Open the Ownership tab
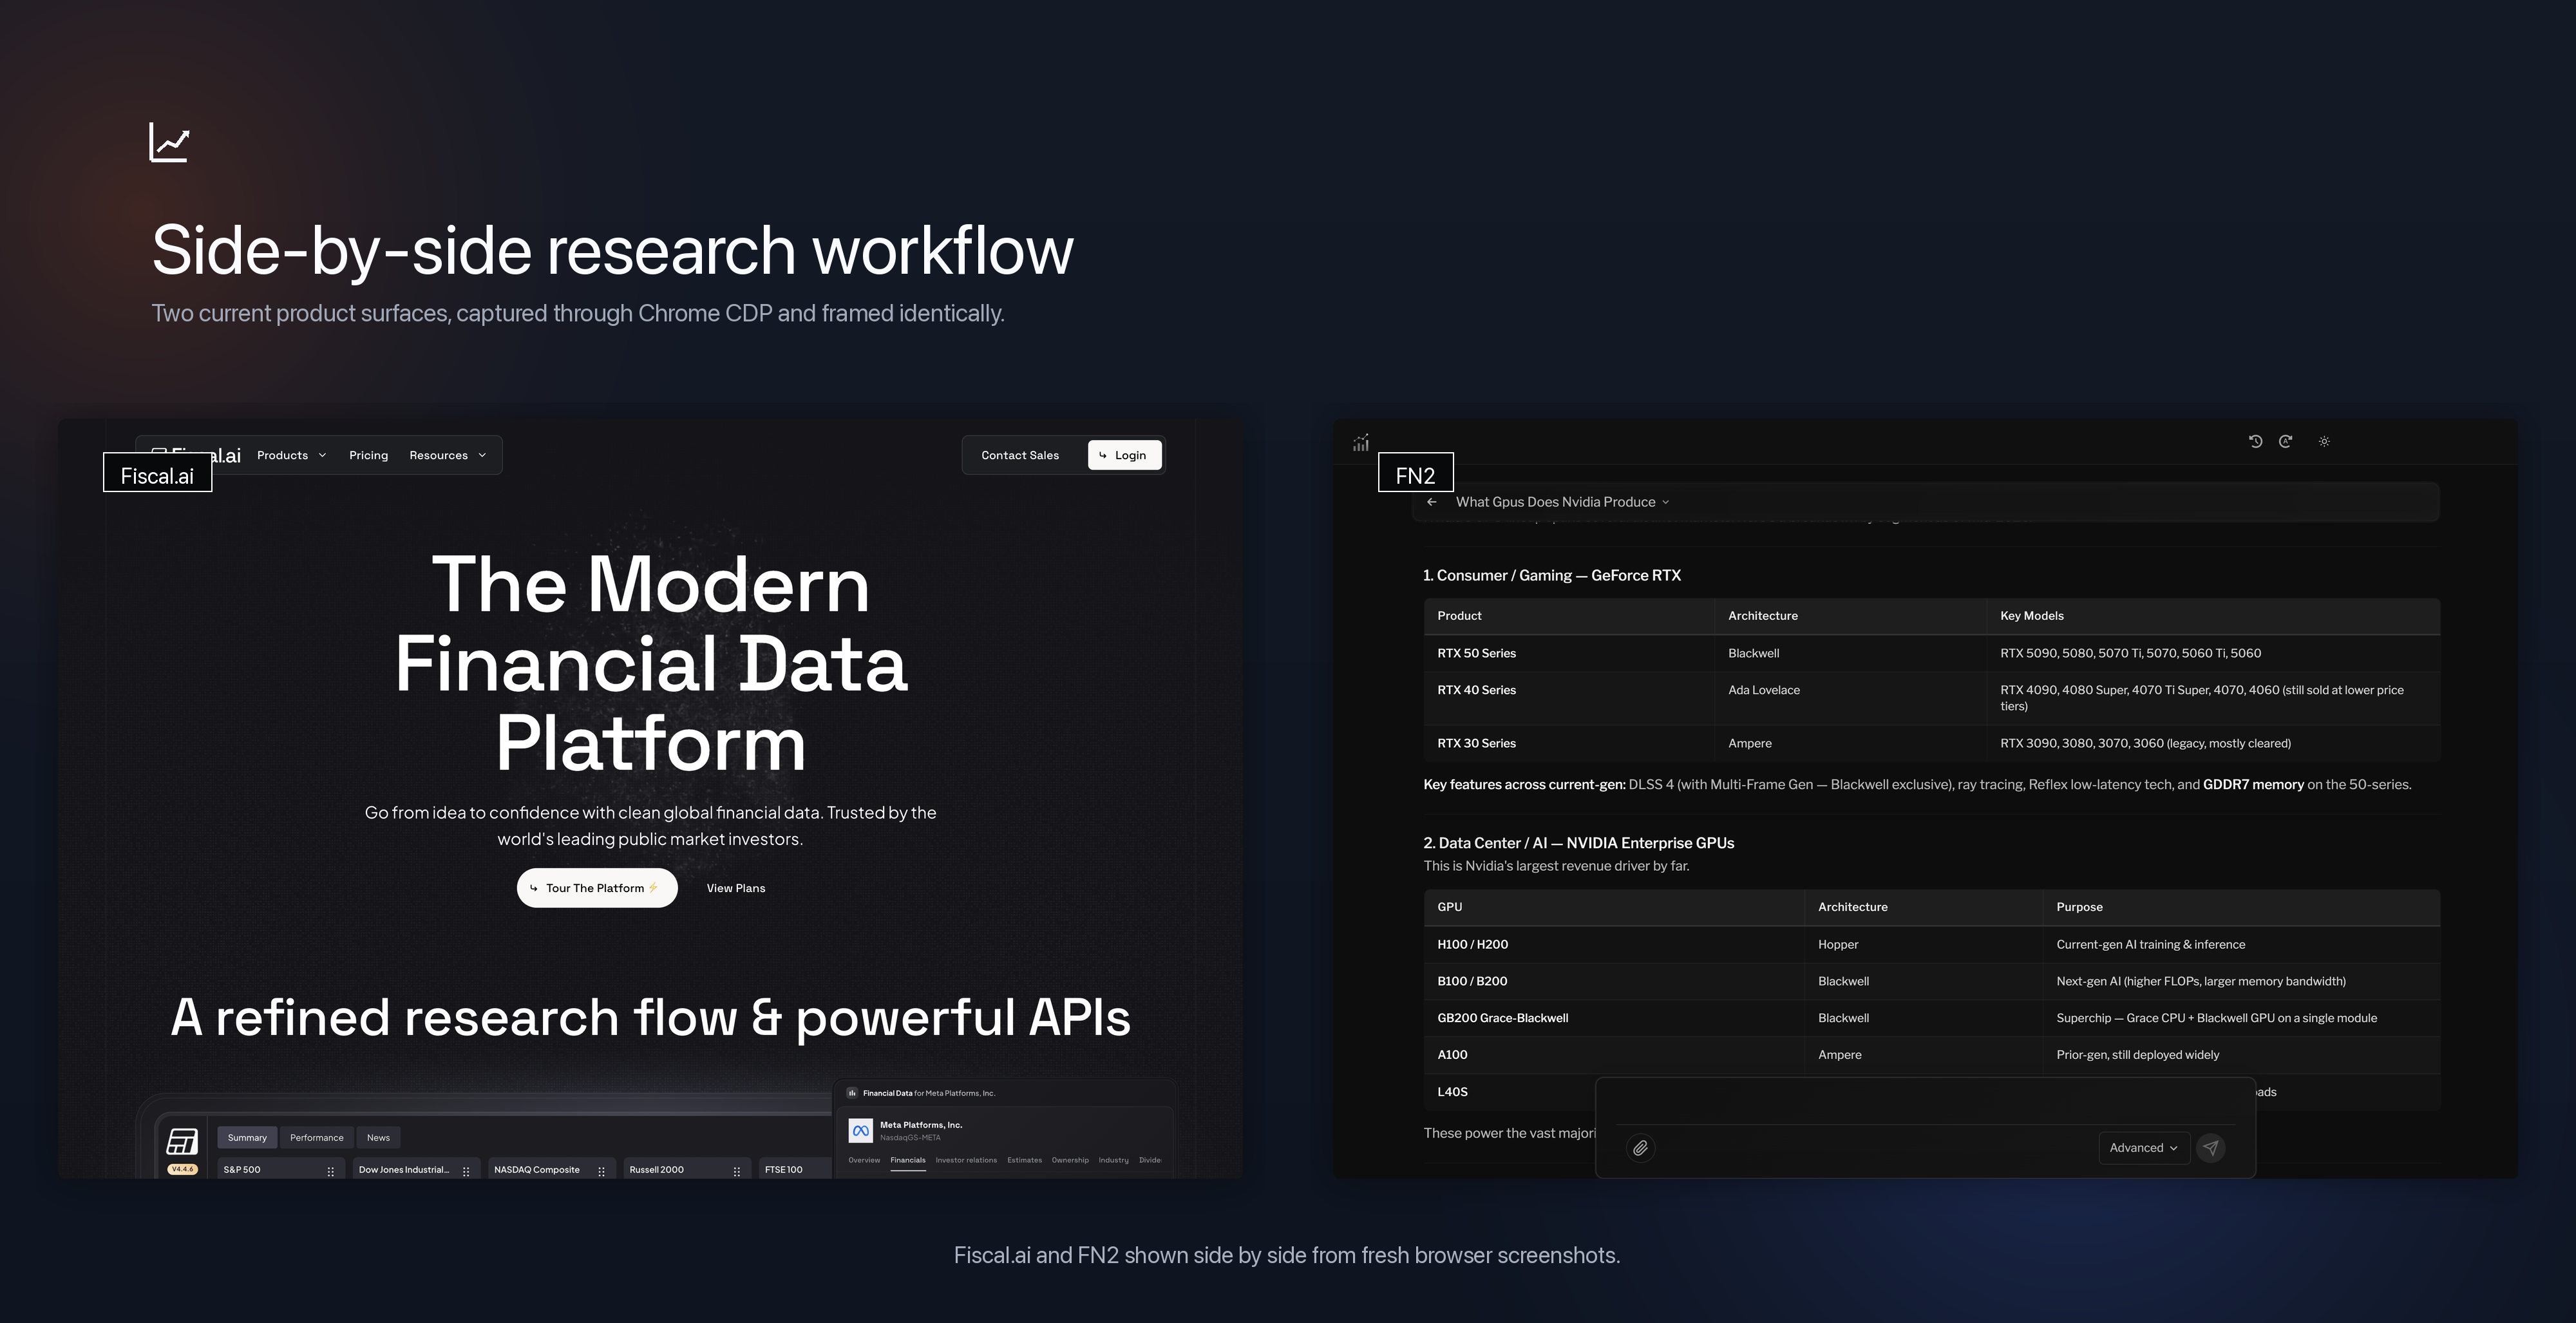 coord(1070,1160)
